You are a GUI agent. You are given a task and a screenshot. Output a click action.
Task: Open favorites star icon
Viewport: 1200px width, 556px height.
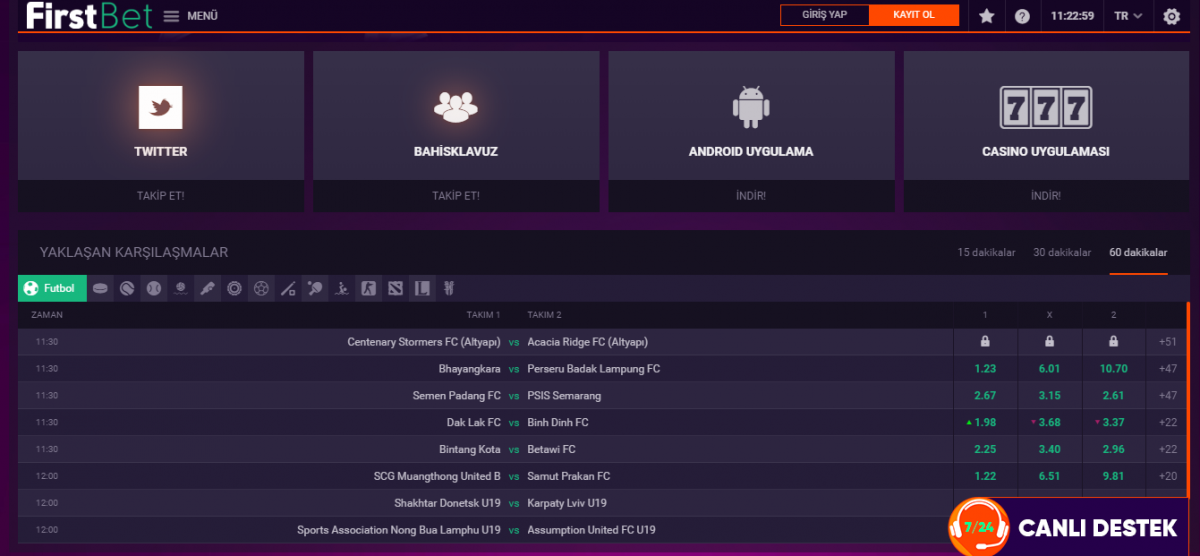click(987, 16)
